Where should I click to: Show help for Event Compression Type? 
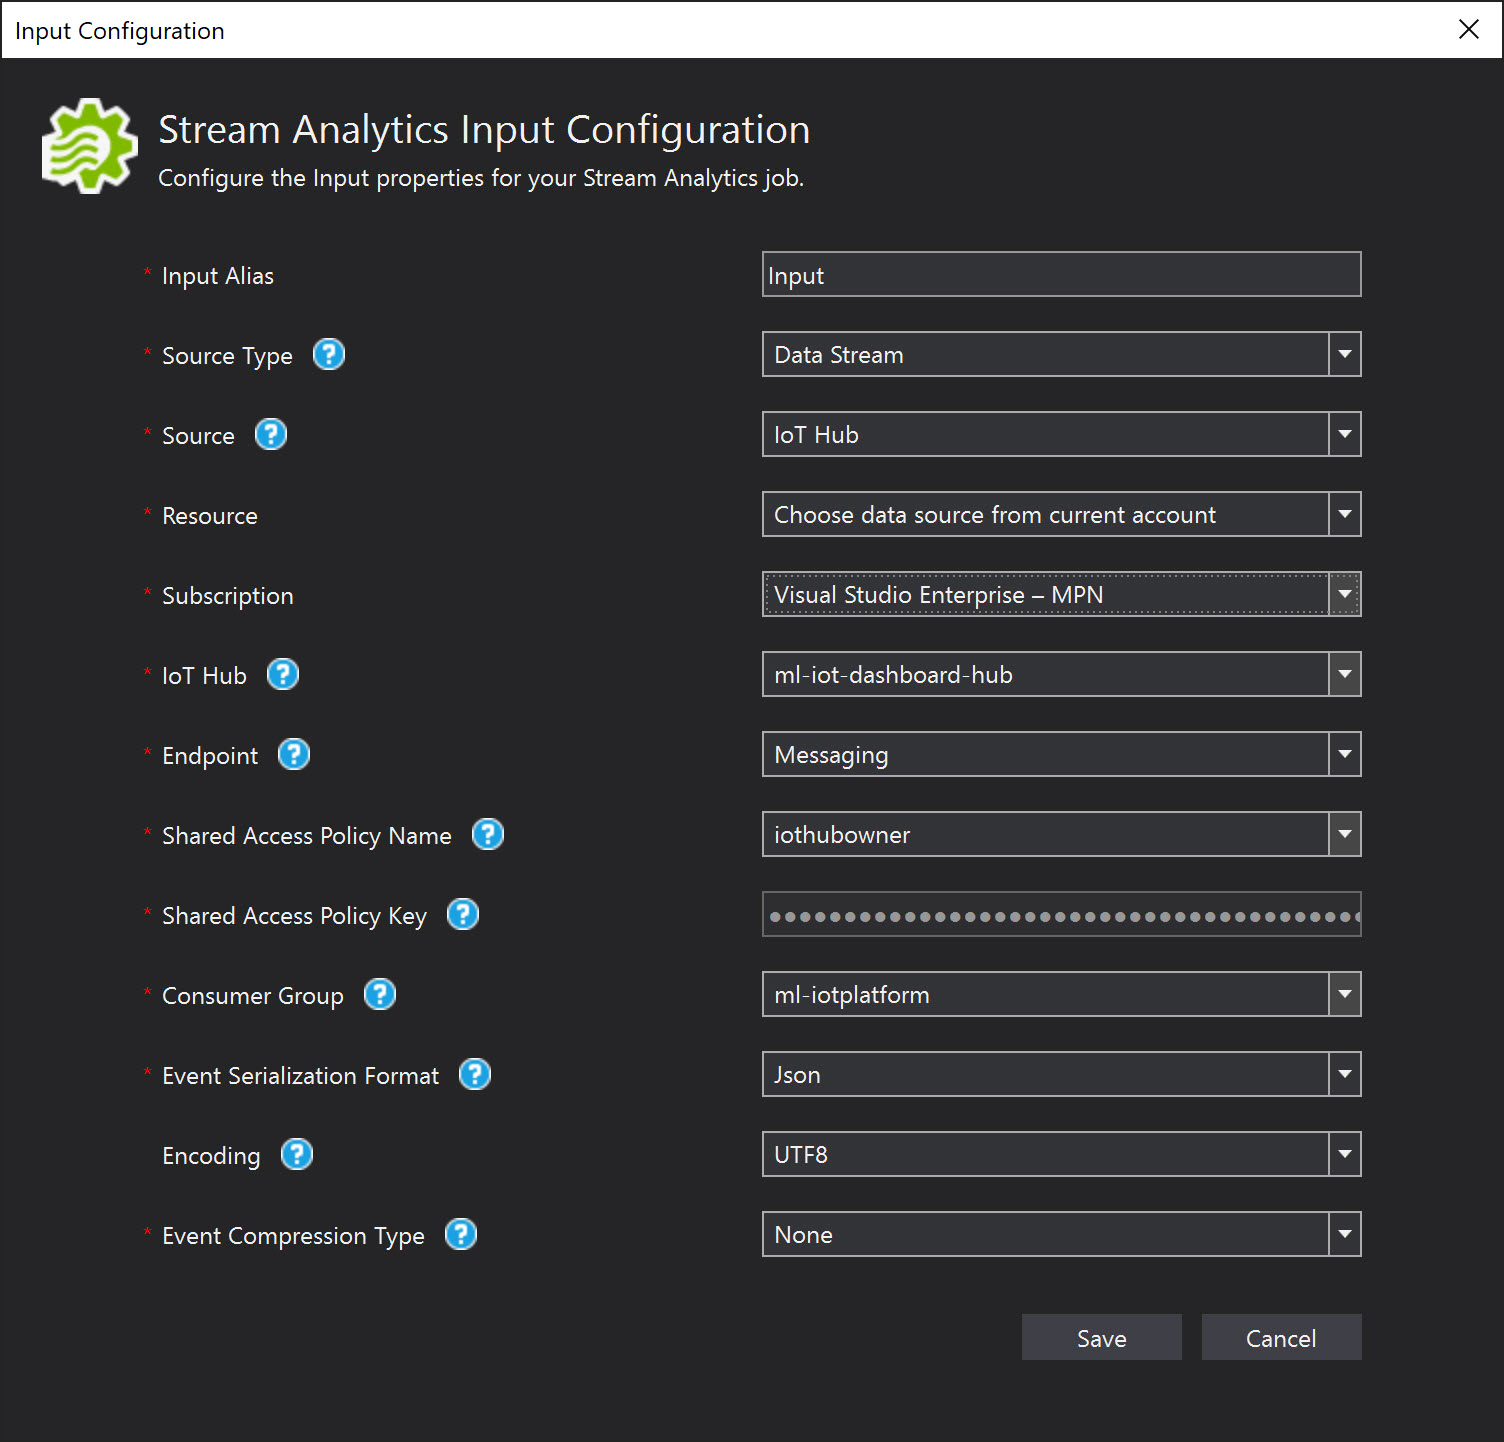(461, 1234)
